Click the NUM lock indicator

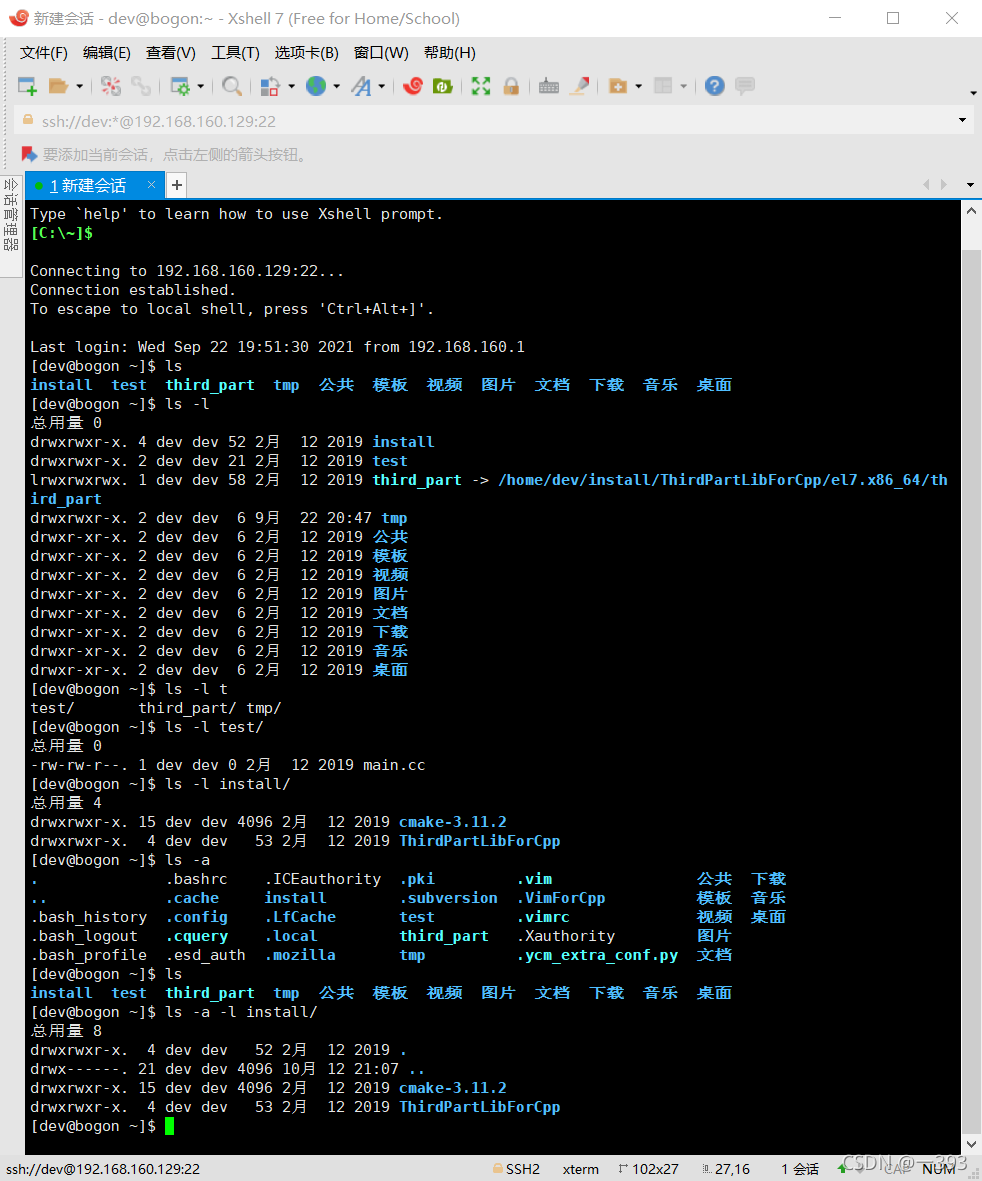(x=938, y=1169)
